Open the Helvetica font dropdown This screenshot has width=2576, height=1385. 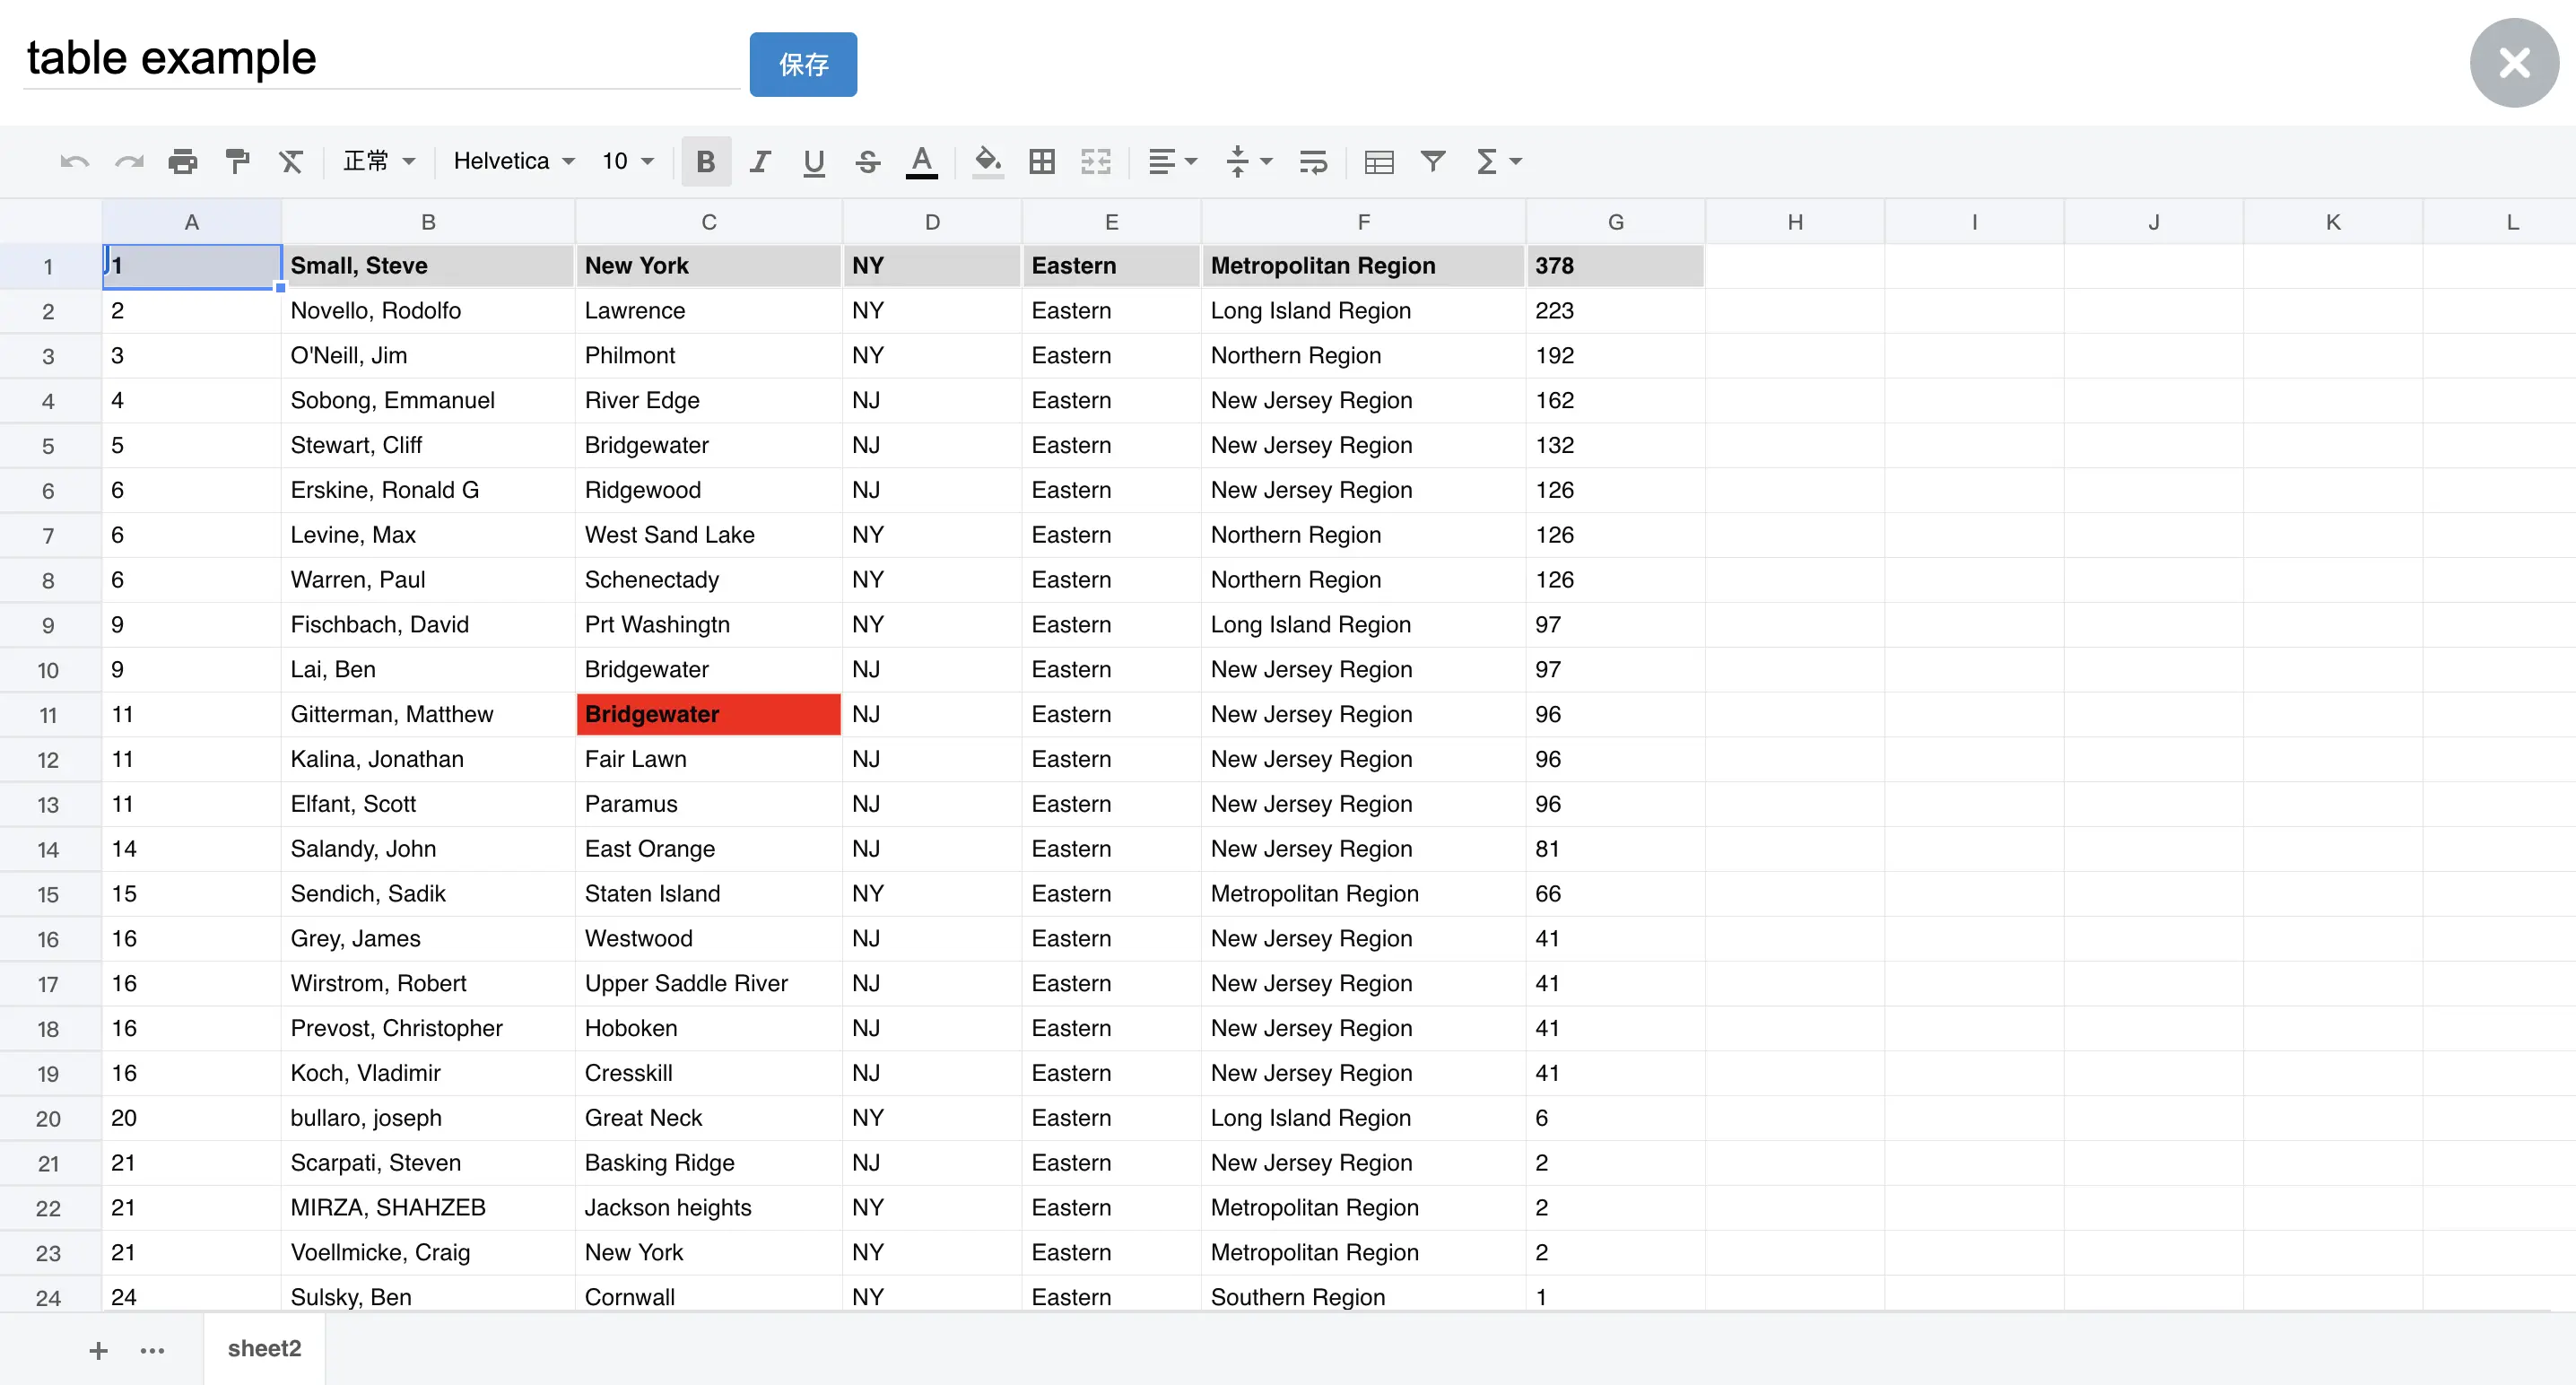coord(514,162)
